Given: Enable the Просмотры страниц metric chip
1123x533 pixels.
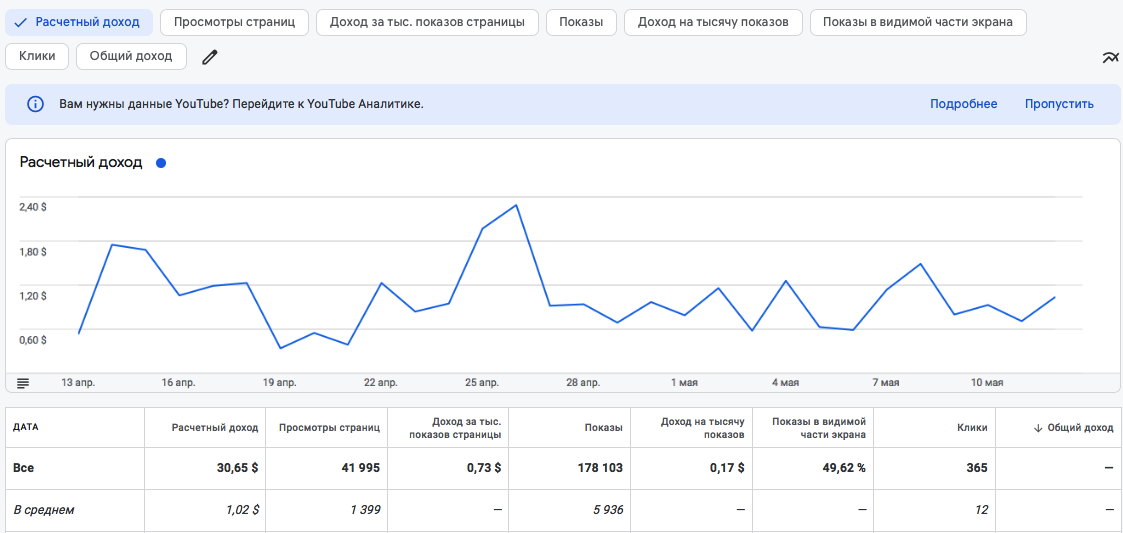Looking at the screenshot, I should [x=234, y=22].
